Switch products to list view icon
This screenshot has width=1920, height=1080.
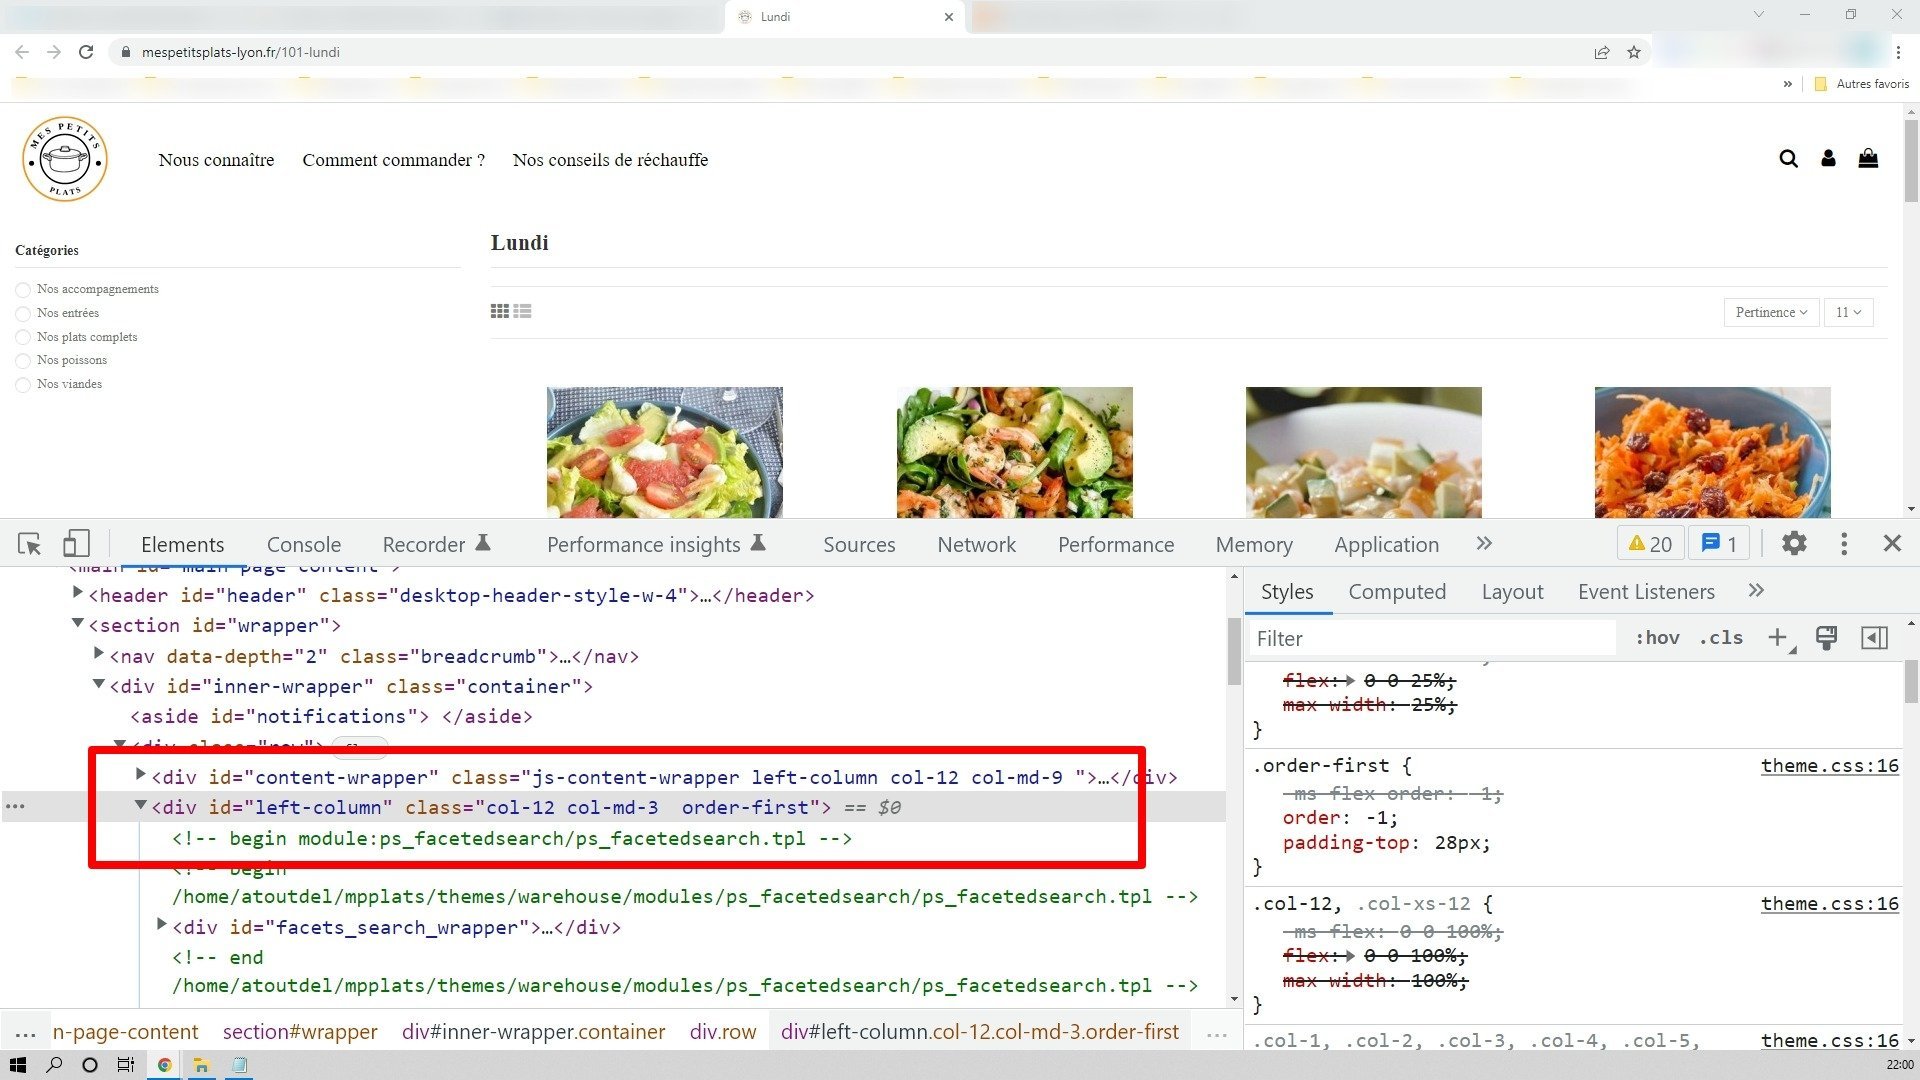point(522,312)
